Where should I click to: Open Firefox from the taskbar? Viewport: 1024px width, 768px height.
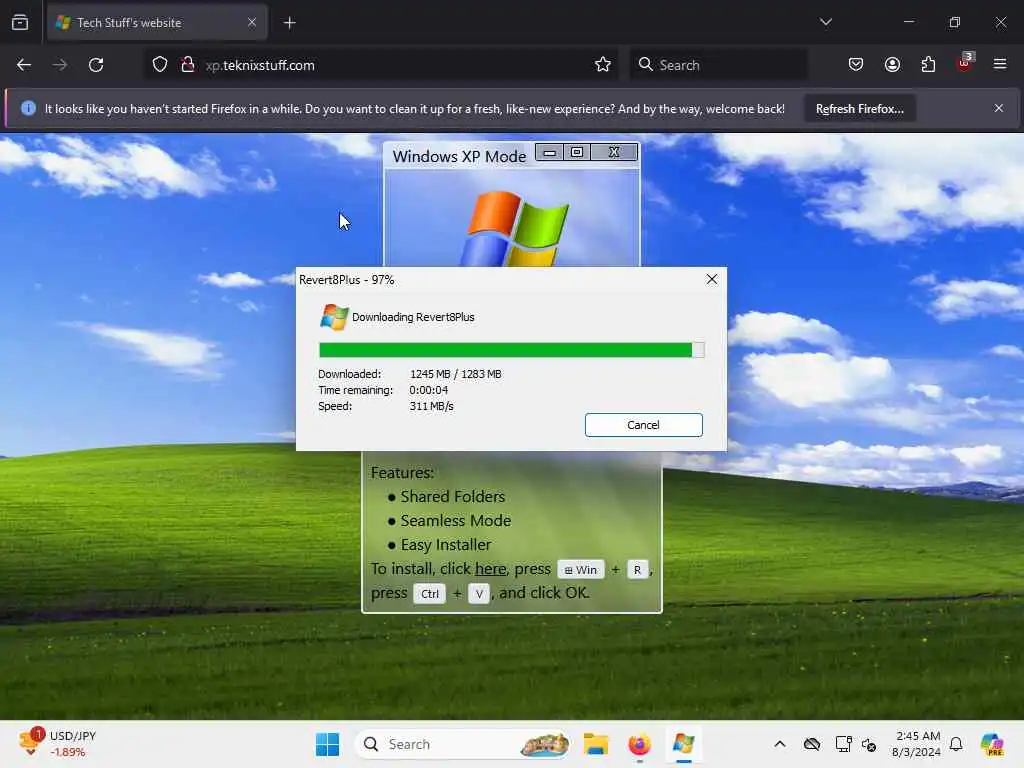point(639,744)
